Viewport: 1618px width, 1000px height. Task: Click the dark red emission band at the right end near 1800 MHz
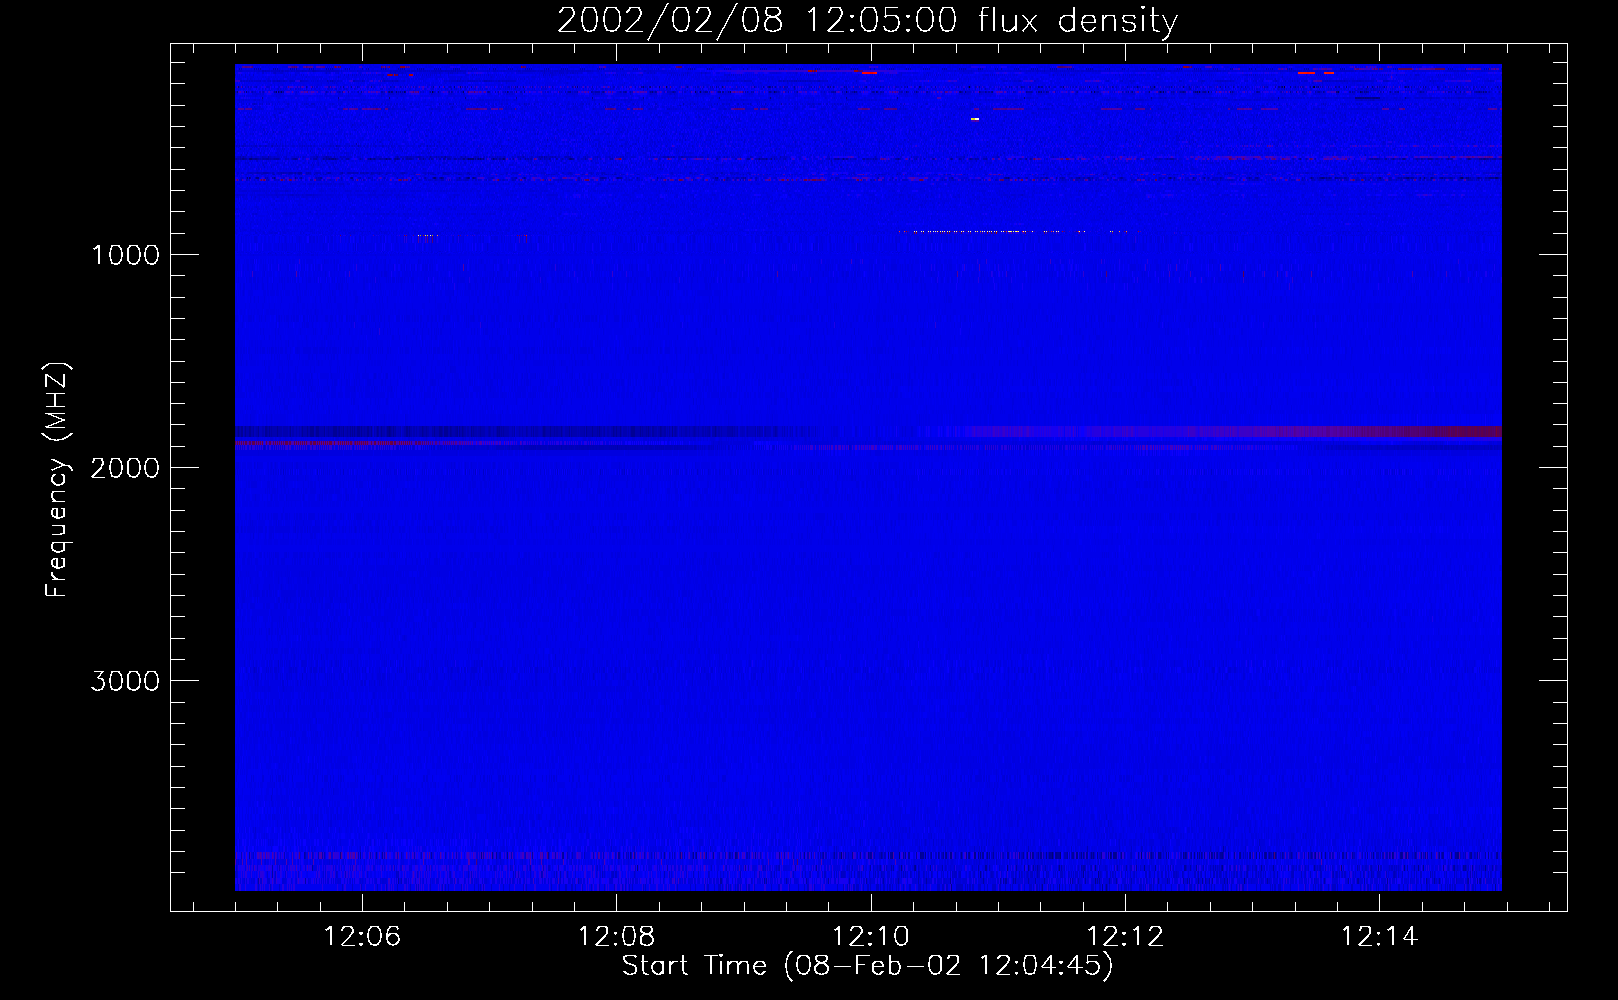tap(1400, 431)
